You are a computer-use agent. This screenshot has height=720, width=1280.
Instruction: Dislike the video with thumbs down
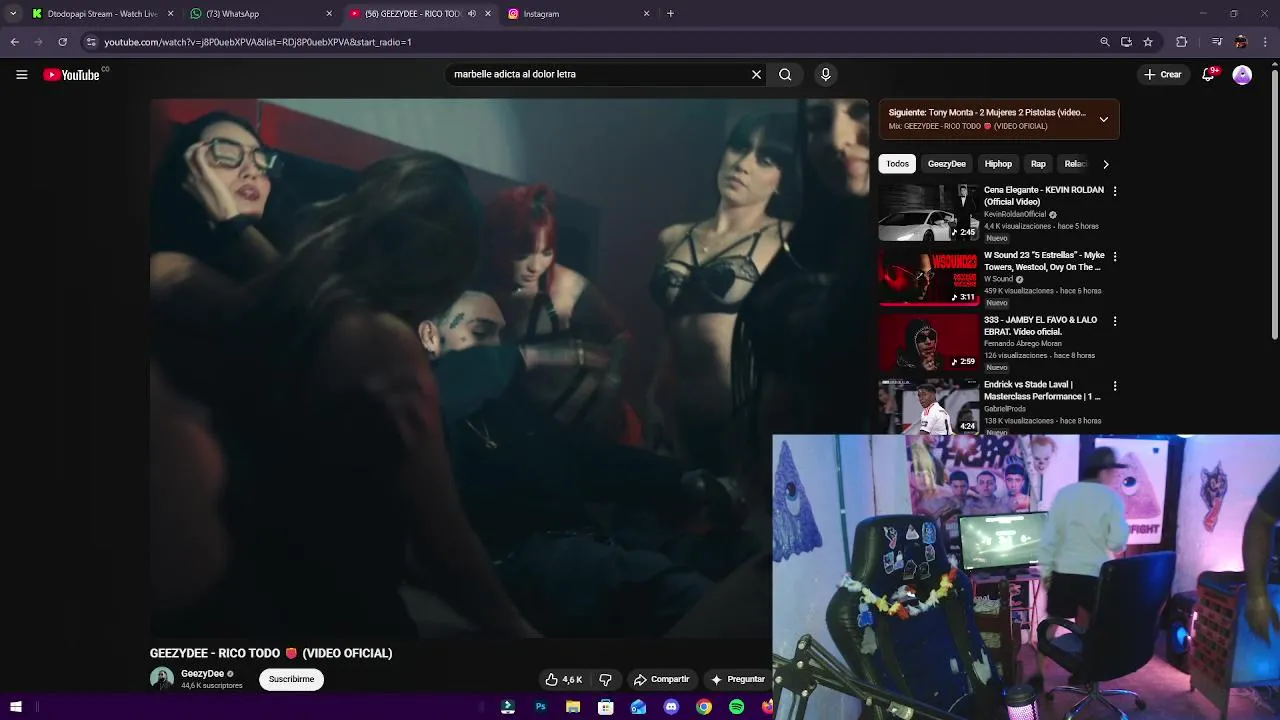pyautogui.click(x=605, y=679)
